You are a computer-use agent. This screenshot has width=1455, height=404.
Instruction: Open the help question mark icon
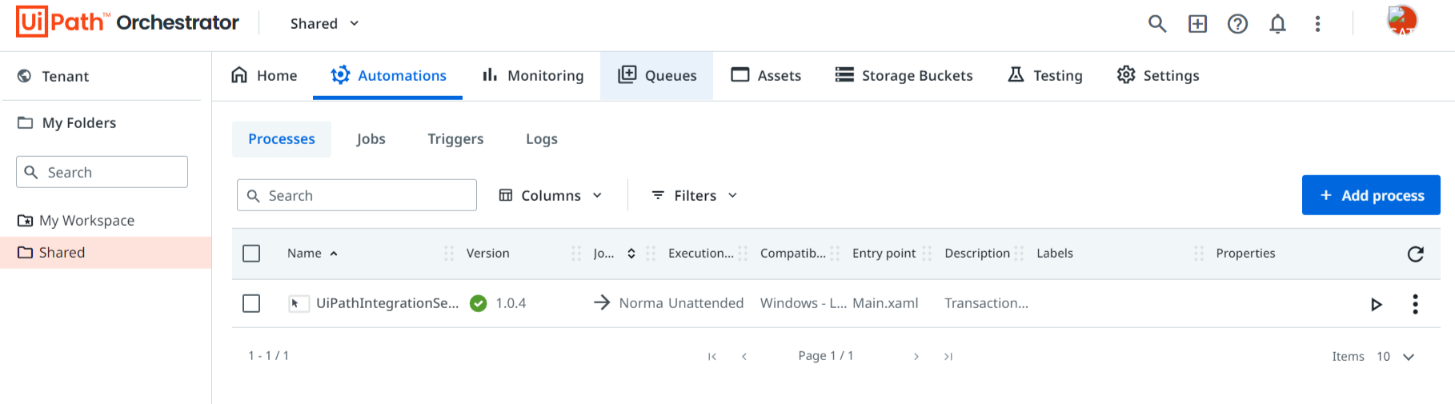tap(1237, 24)
